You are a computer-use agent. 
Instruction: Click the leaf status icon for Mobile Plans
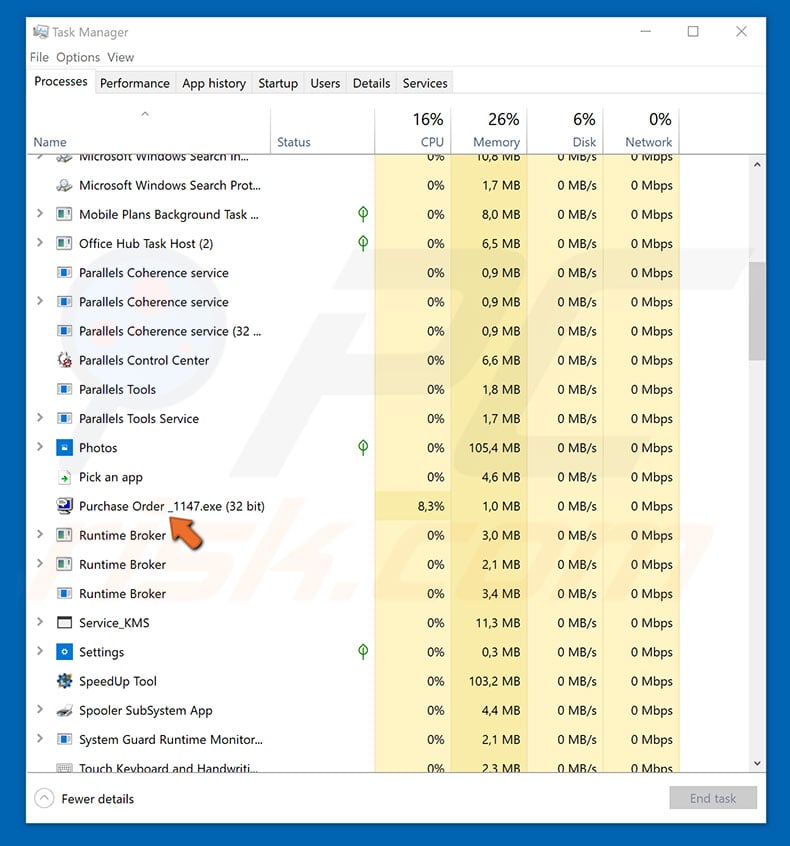(x=363, y=214)
